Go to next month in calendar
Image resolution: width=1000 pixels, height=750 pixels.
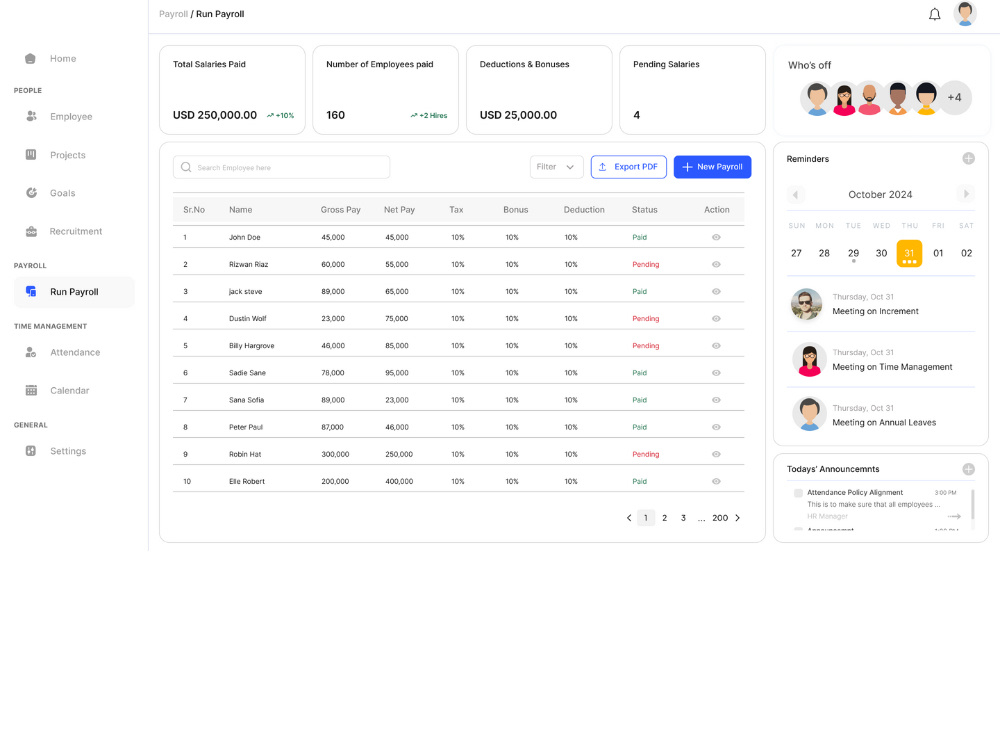pos(966,194)
